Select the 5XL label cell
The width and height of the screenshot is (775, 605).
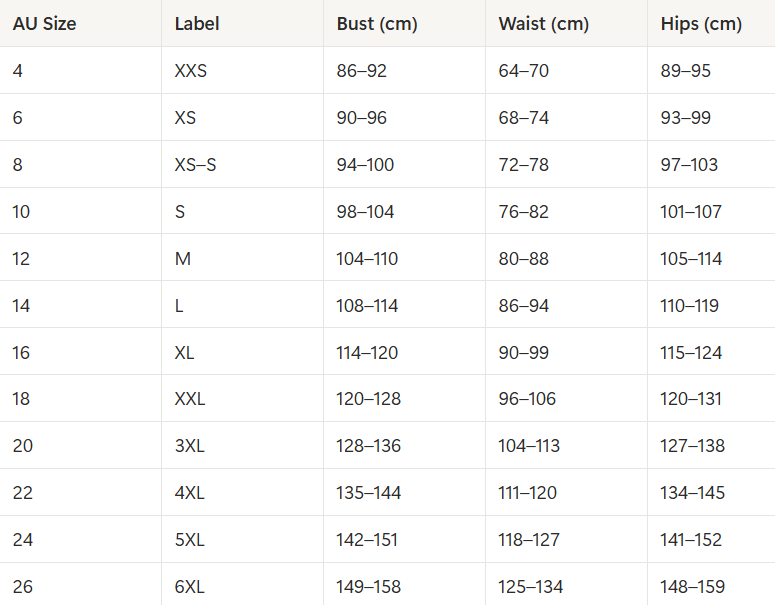coord(189,540)
